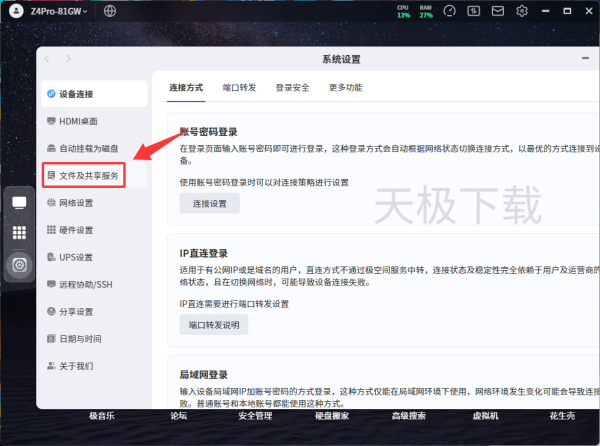
Task: Select 文件及共享服务 in sidebar
Action: pyautogui.click(x=89, y=175)
